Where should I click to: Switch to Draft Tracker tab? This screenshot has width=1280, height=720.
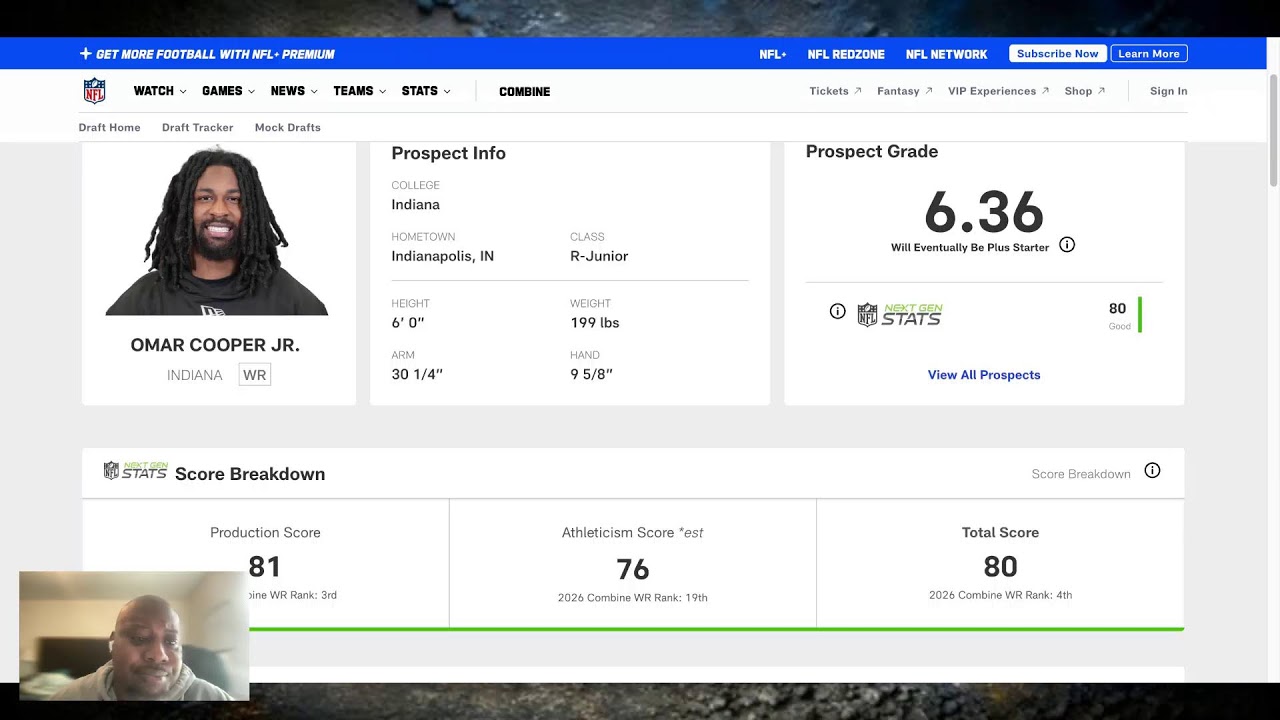198,127
